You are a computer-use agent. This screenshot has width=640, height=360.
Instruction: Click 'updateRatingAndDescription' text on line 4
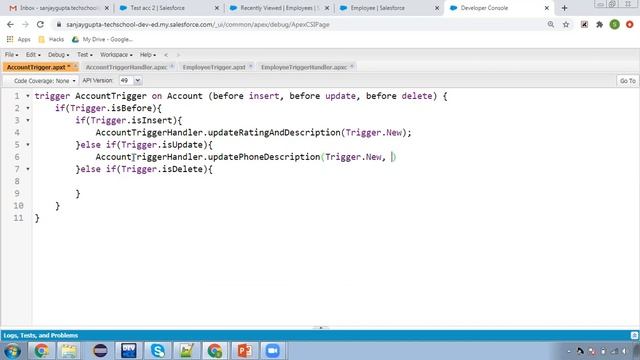(274, 132)
